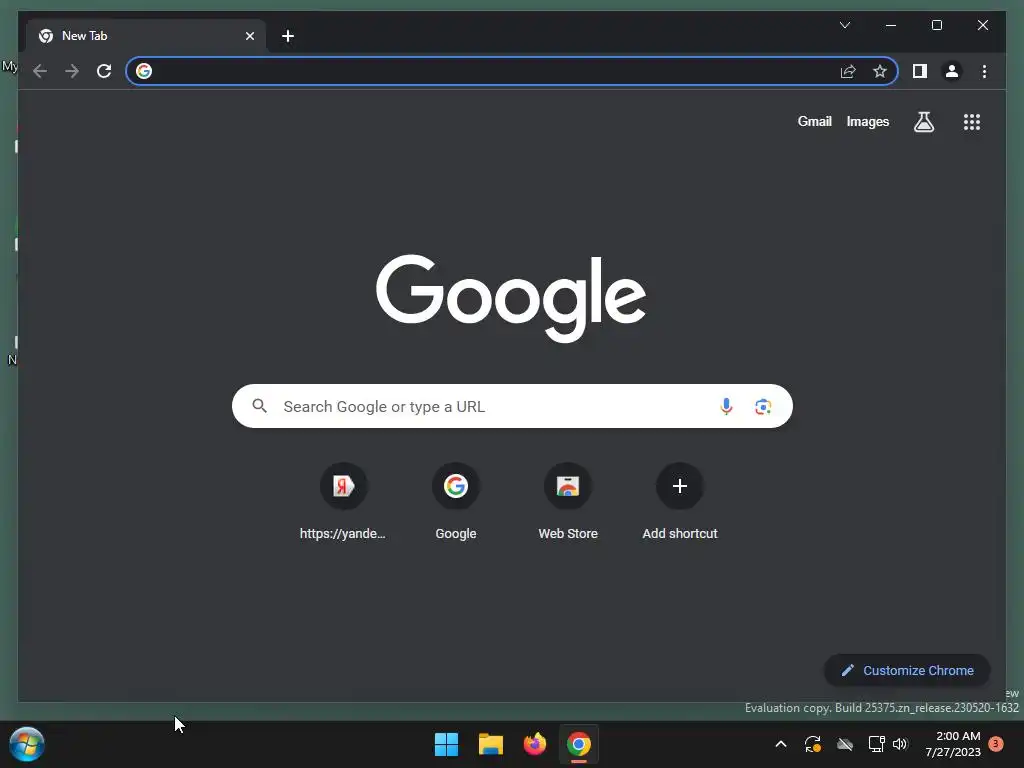Click the Chrome taskbar icon
The width and height of the screenshot is (1024, 768).
tap(579, 744)
